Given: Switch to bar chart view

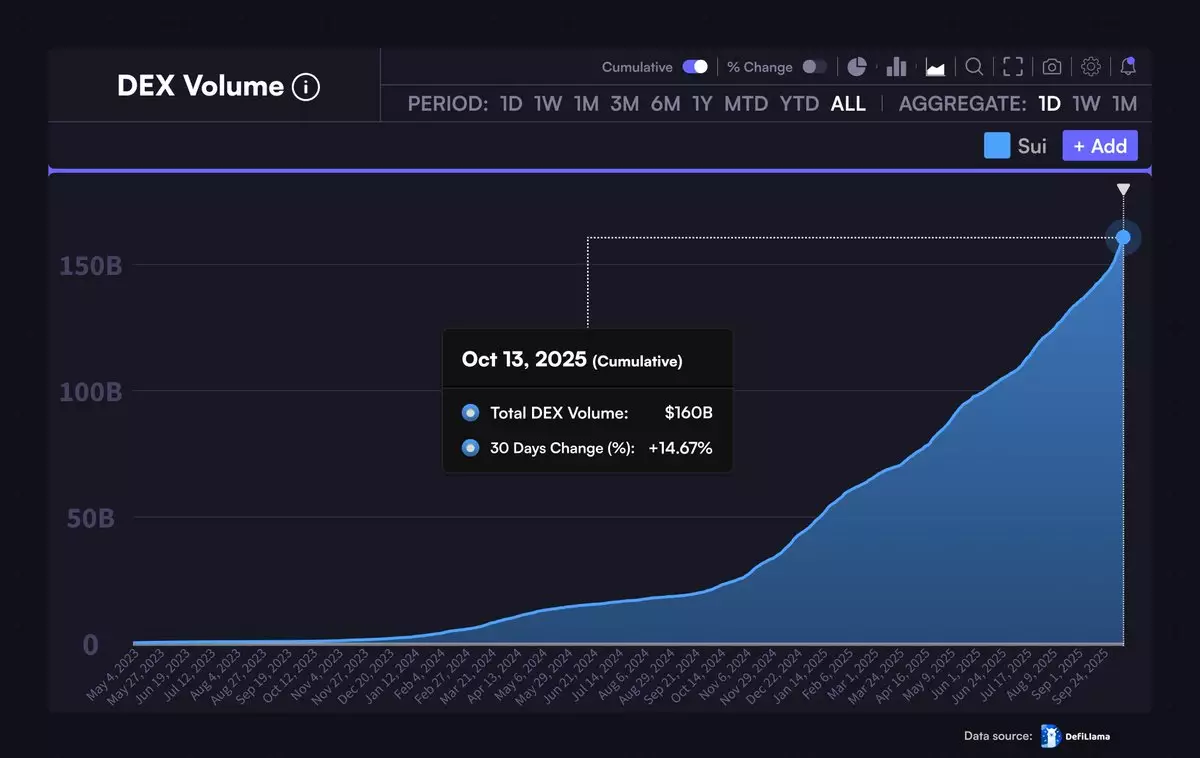Looking at the screenshot, I should pyautogui.click(x=896, y=67).
